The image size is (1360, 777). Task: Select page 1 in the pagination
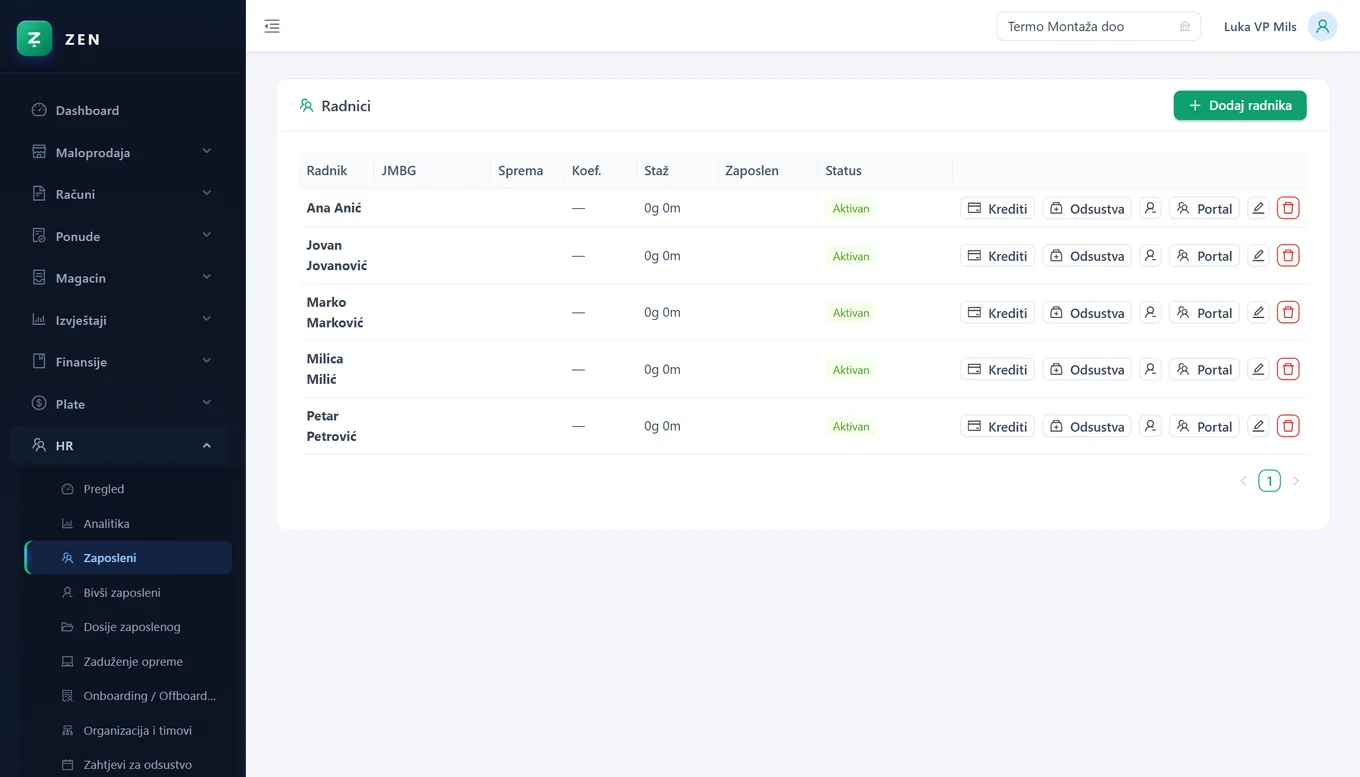coord(1269,481)
